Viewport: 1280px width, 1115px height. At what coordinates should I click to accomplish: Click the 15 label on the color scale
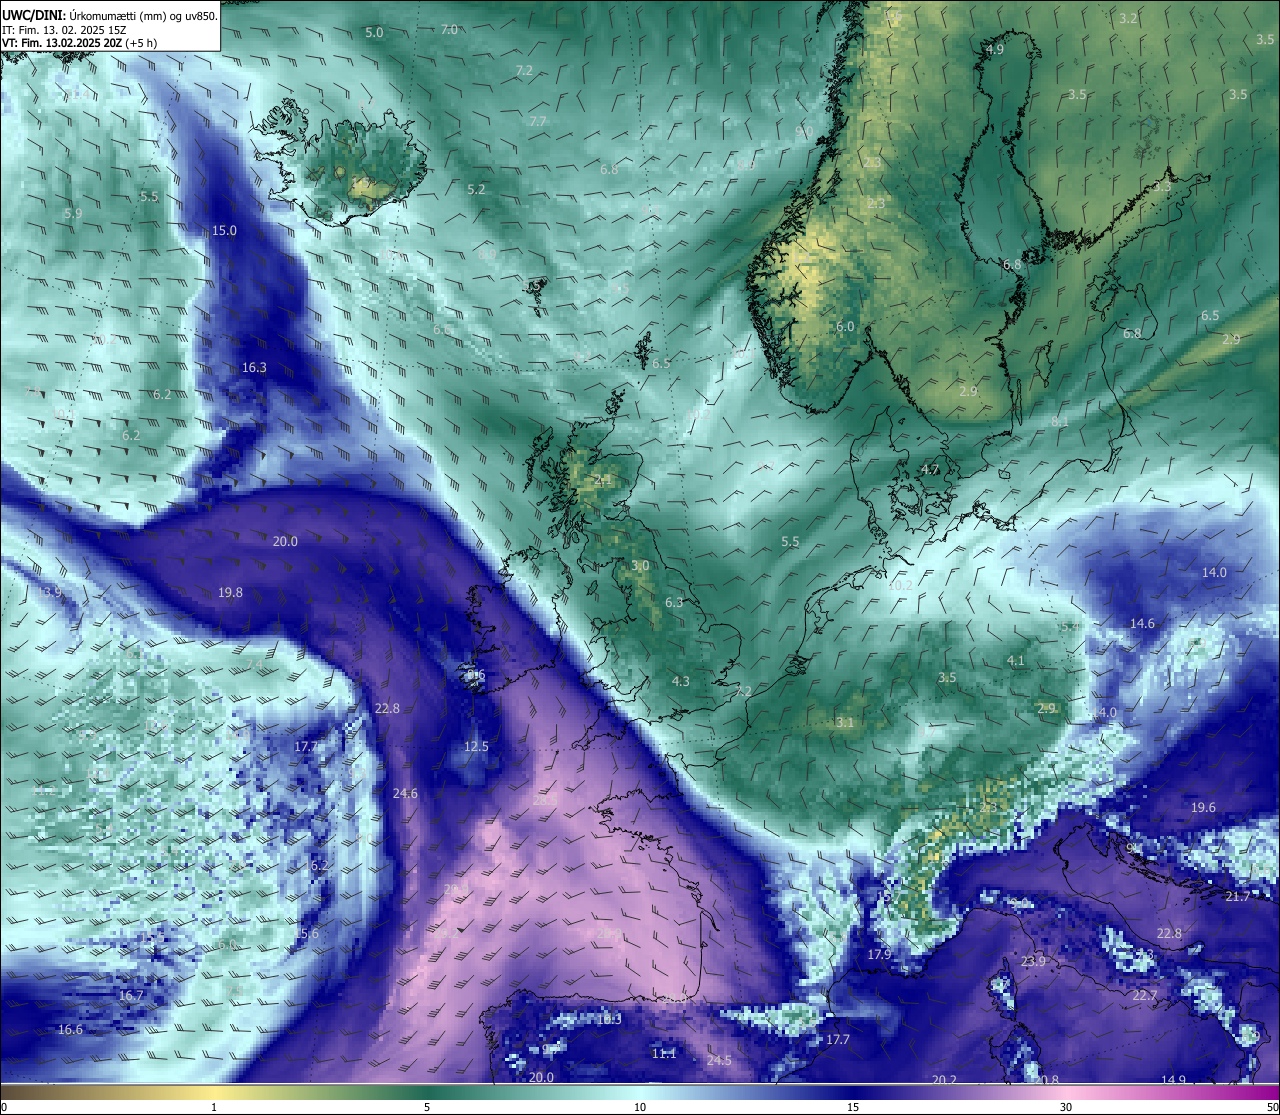point(853,1107)
